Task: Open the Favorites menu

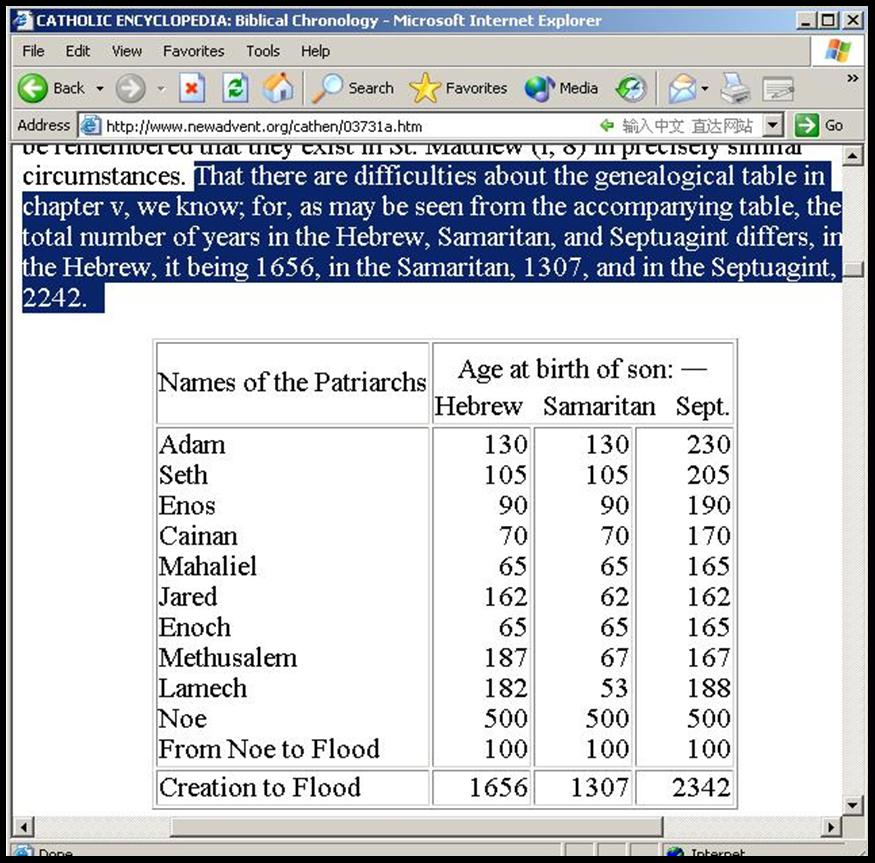Action: coord(194,51)
